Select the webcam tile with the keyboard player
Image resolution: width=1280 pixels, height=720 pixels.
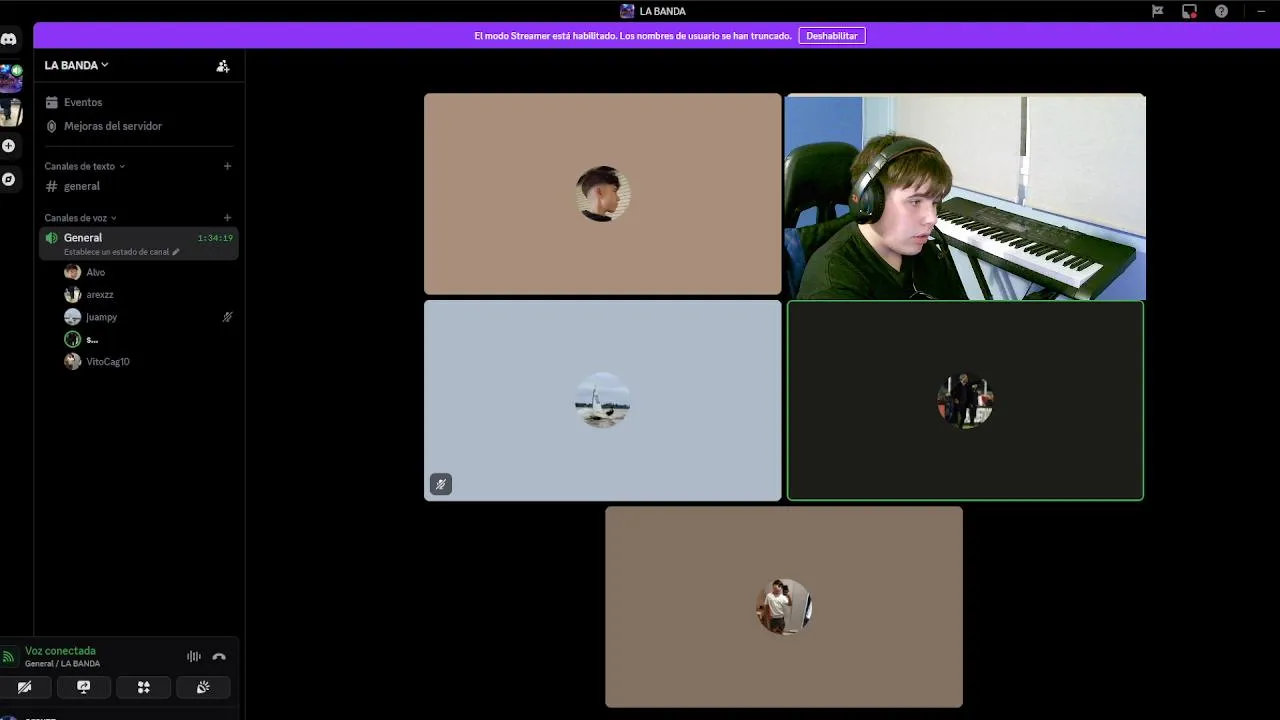[965, 197]
